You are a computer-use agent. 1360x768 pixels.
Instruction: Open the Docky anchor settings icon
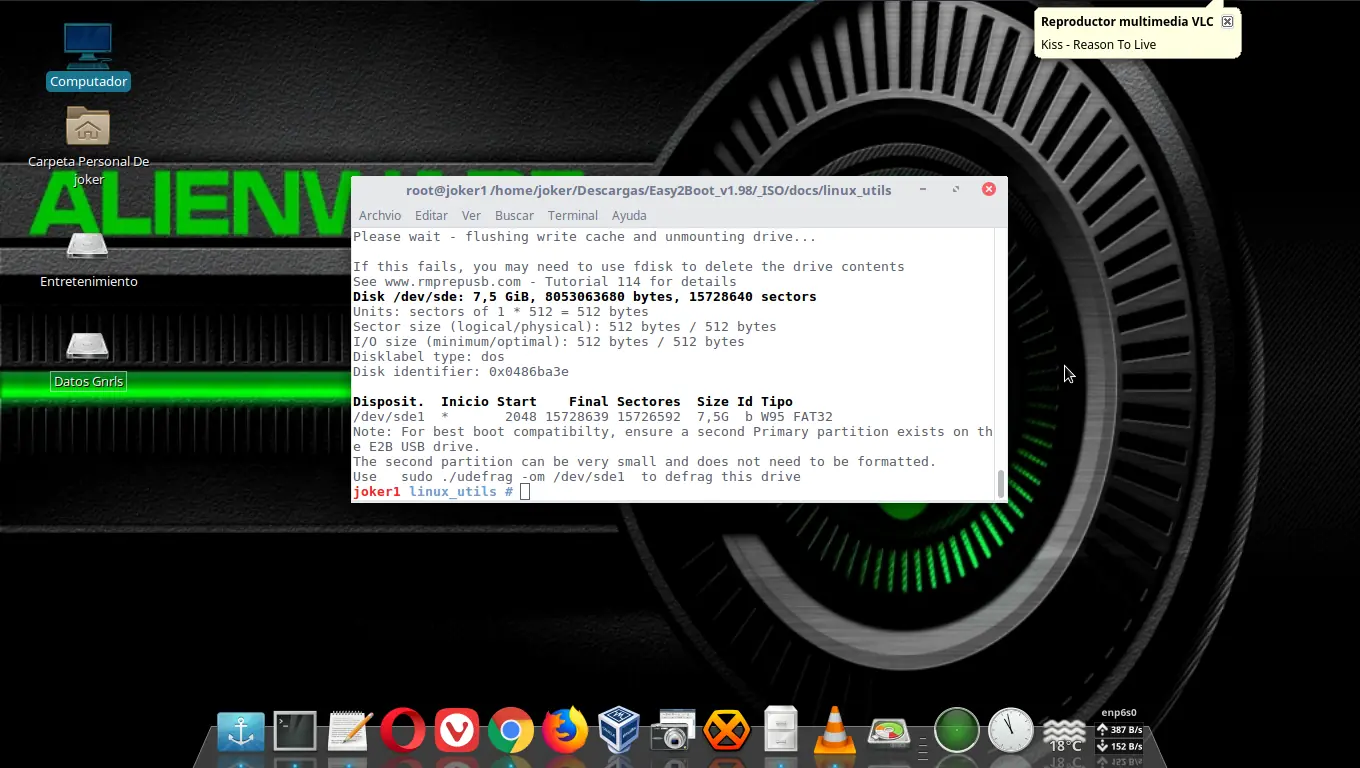(240, 730)
